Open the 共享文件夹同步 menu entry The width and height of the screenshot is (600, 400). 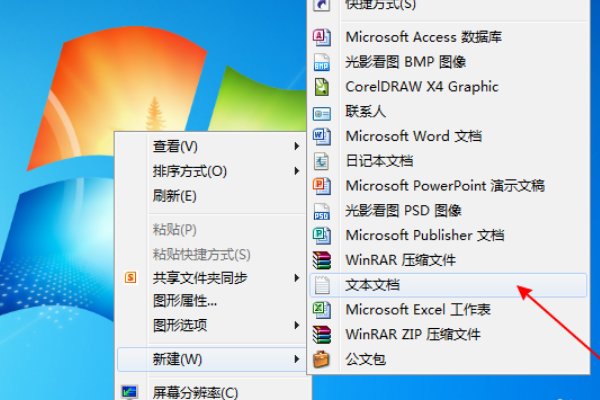pos(211,278)
